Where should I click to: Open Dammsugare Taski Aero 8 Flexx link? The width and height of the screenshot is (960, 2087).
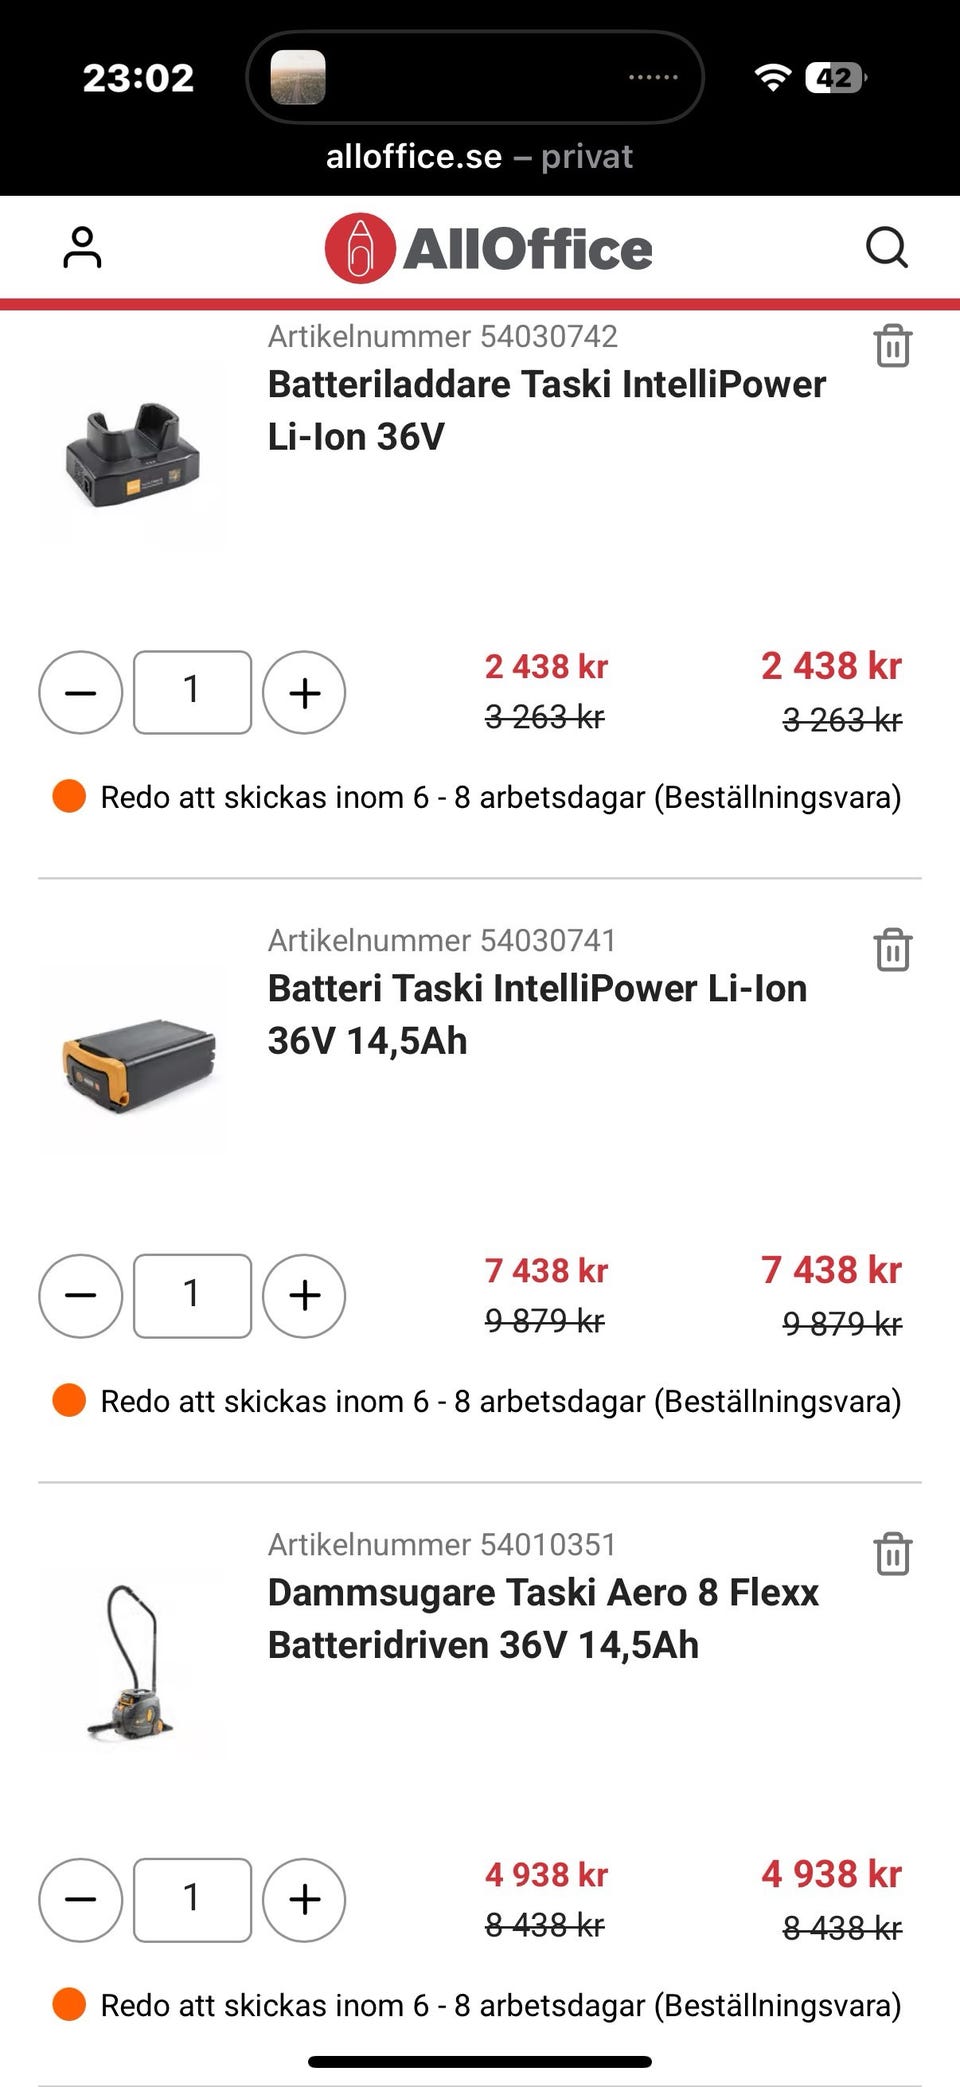(542, 1617)
